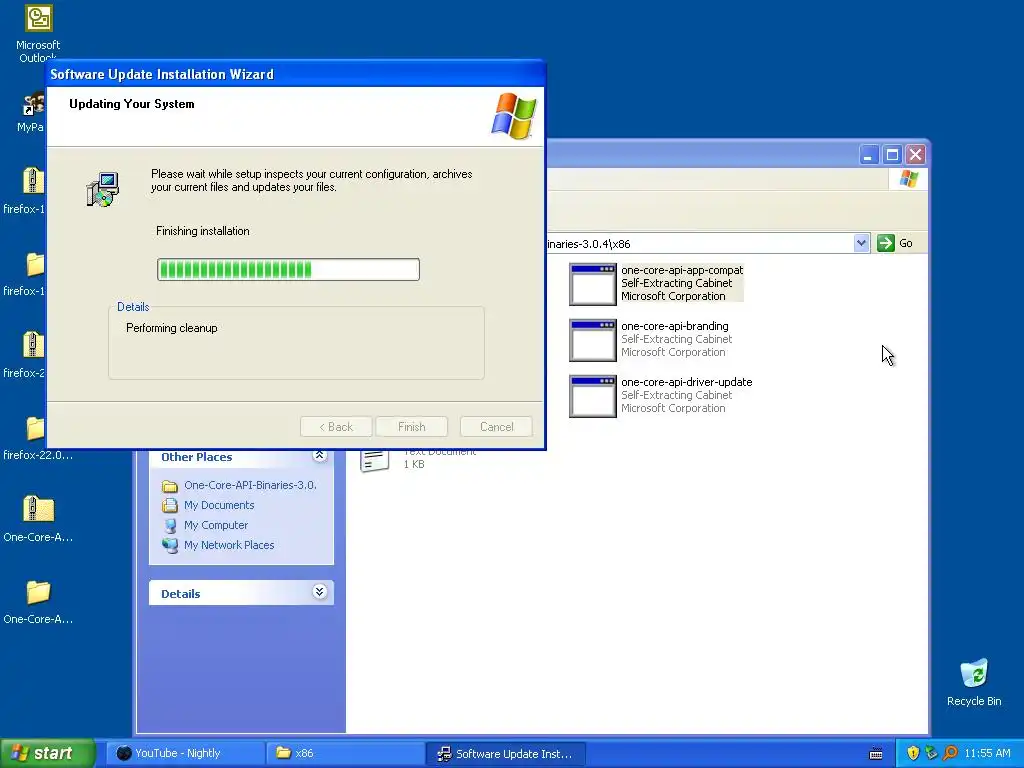Click the Finish button in wizard
This screenshot has width=1024, height=768.
(411, 427)
